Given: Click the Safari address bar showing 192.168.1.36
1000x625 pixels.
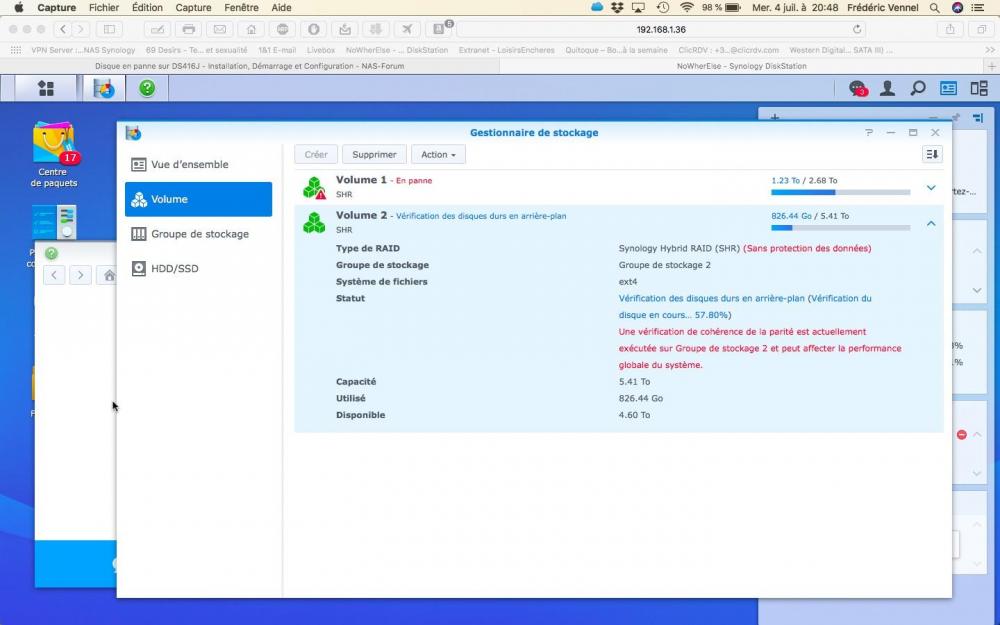Looking at the screenshot, I should tap(660, 29).
